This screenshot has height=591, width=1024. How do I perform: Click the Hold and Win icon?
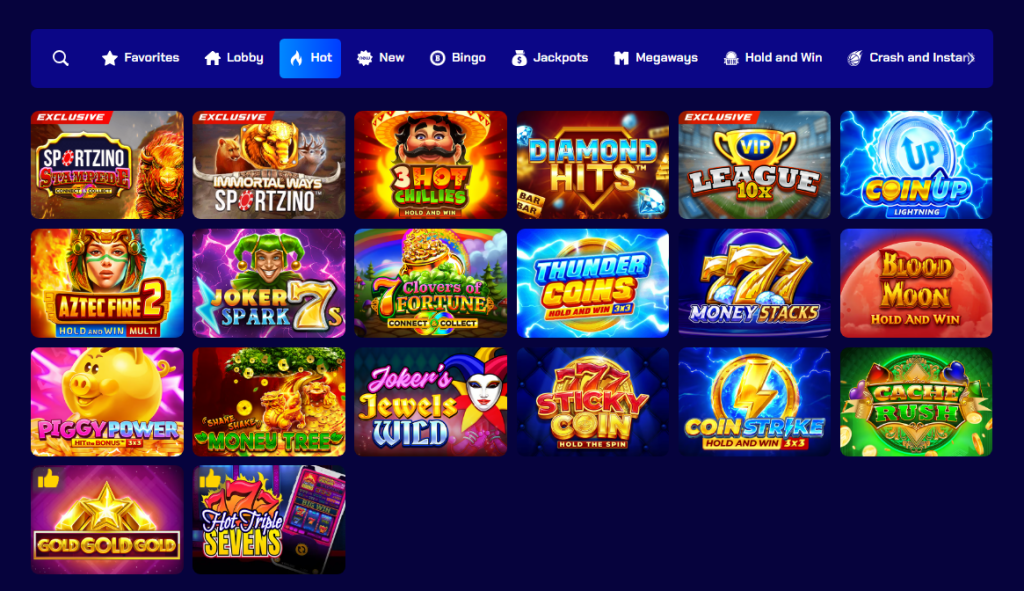pos(731,58)
